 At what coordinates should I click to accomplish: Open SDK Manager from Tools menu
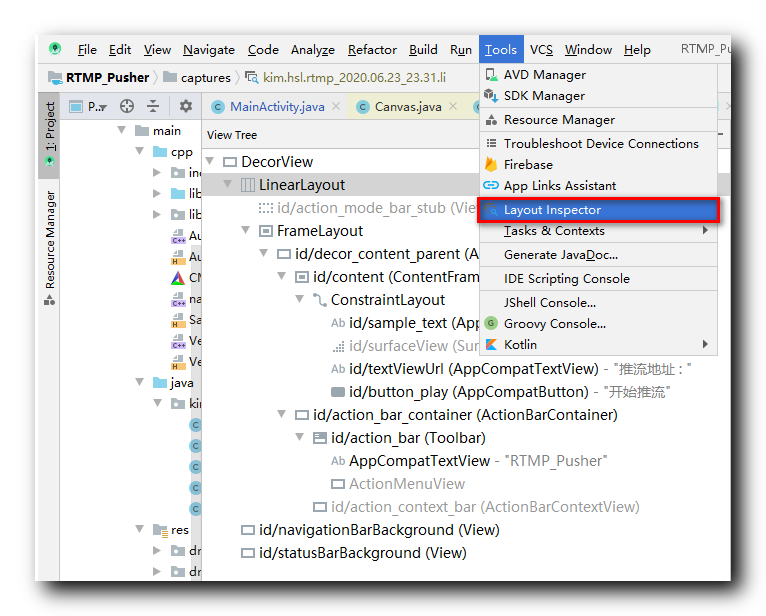coord(598,96)
